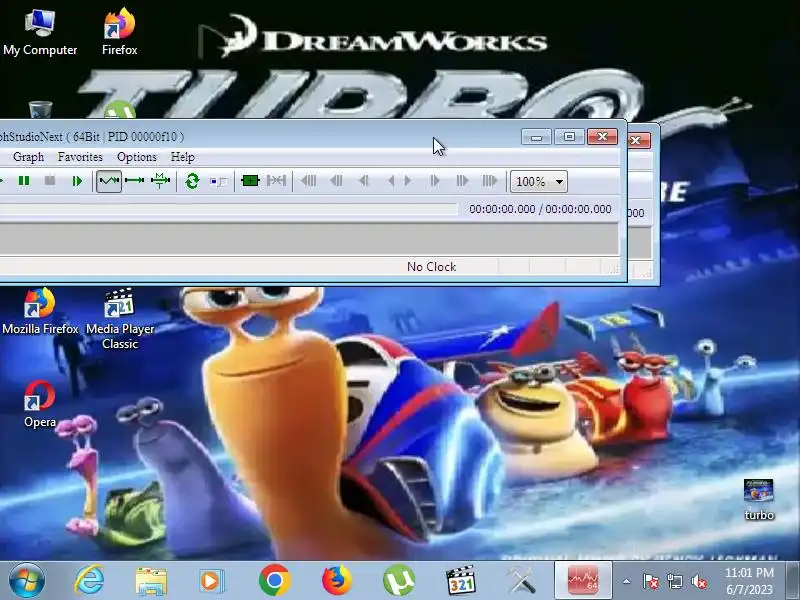Select the Firefox desktop shortcut at the top
The width and height of the screenshot is (800, 600).
coord(119,32)
